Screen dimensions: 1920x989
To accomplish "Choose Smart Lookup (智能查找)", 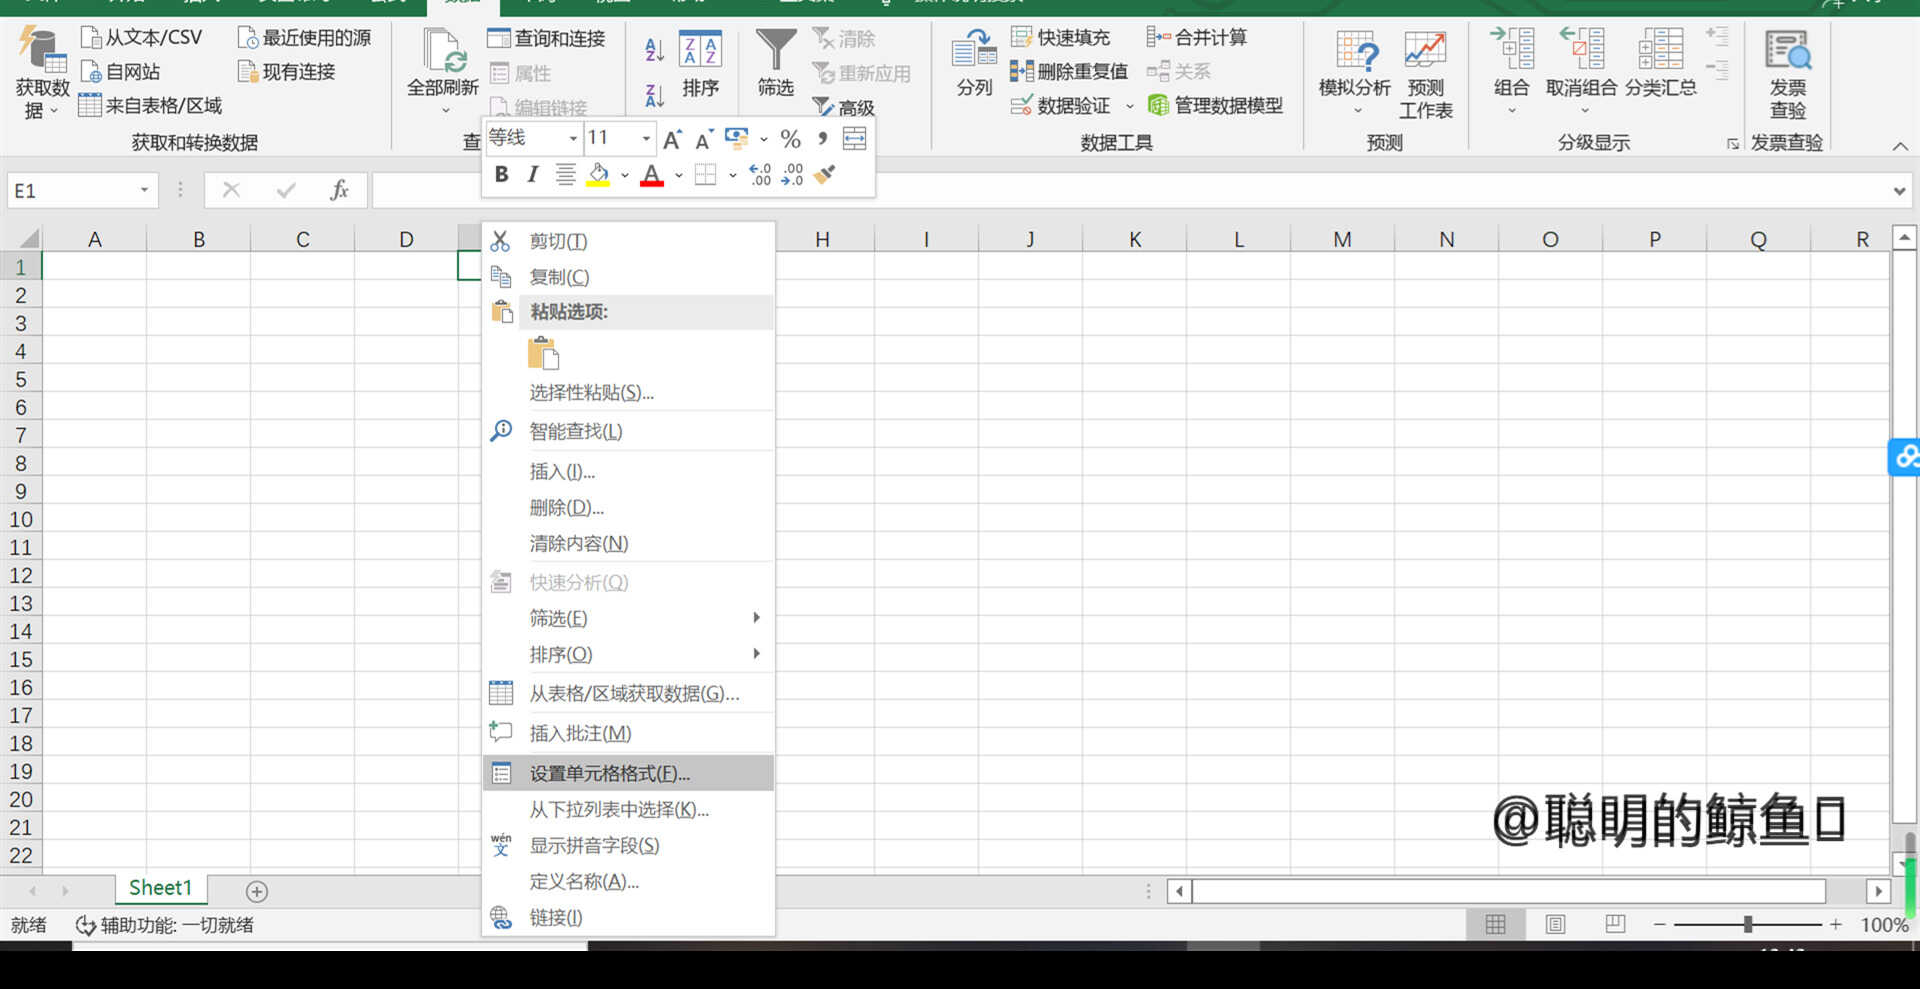I will tap(628, 431).
